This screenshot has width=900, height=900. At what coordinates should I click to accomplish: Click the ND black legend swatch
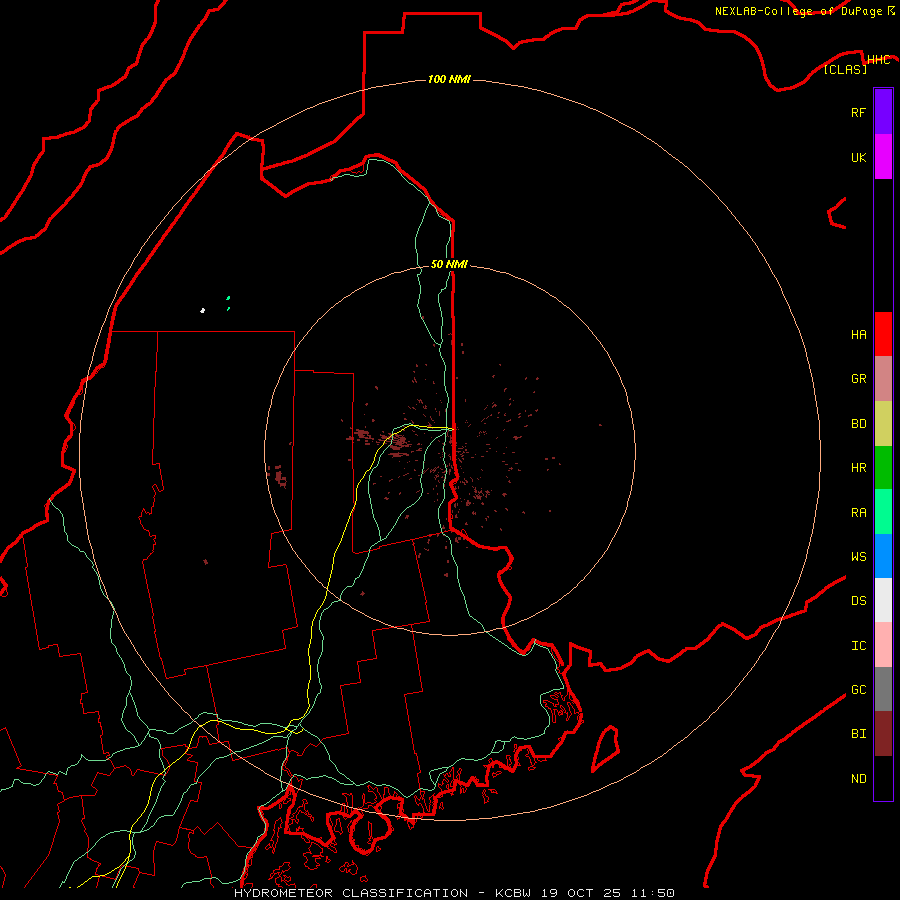(x=883, y=778)
